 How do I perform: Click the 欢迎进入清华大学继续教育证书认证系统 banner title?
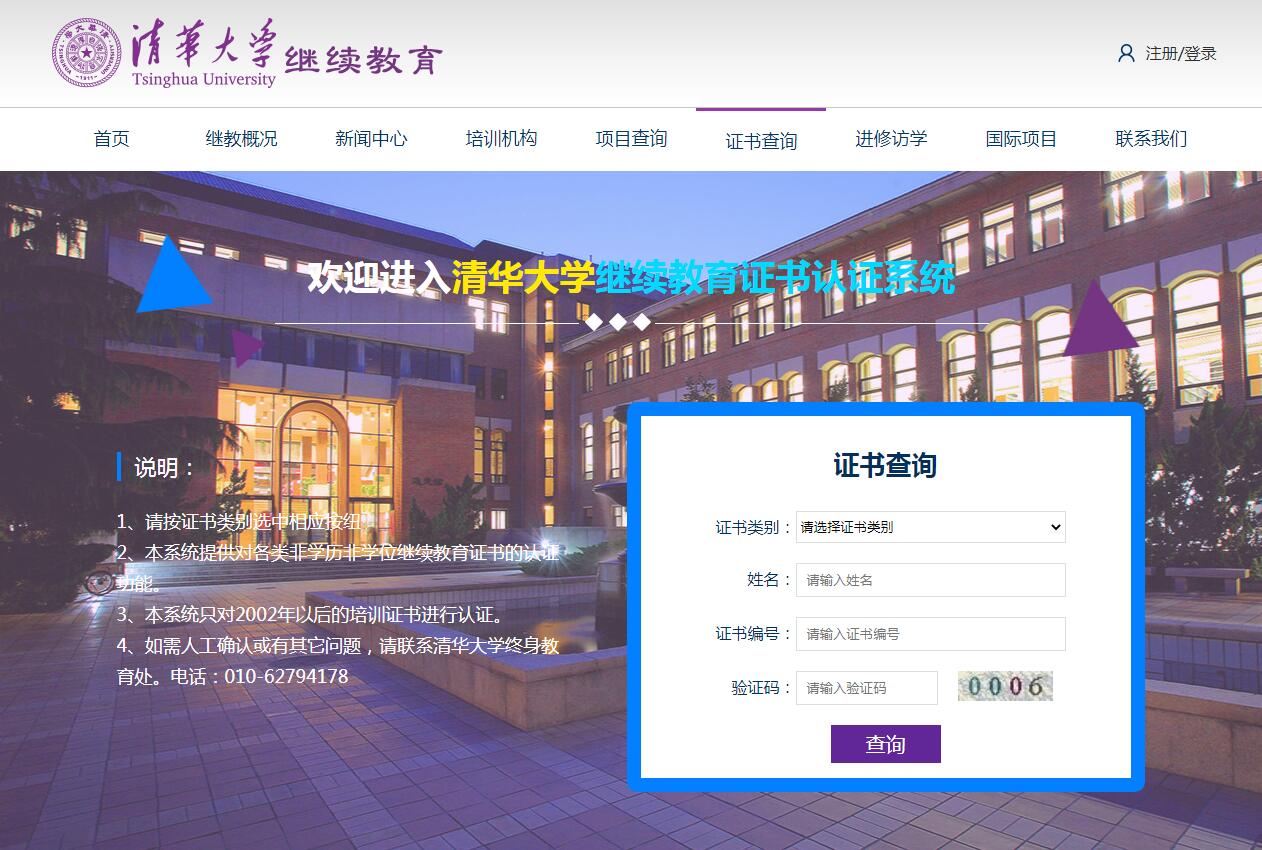pyautogui.click(x=631, y=278)
